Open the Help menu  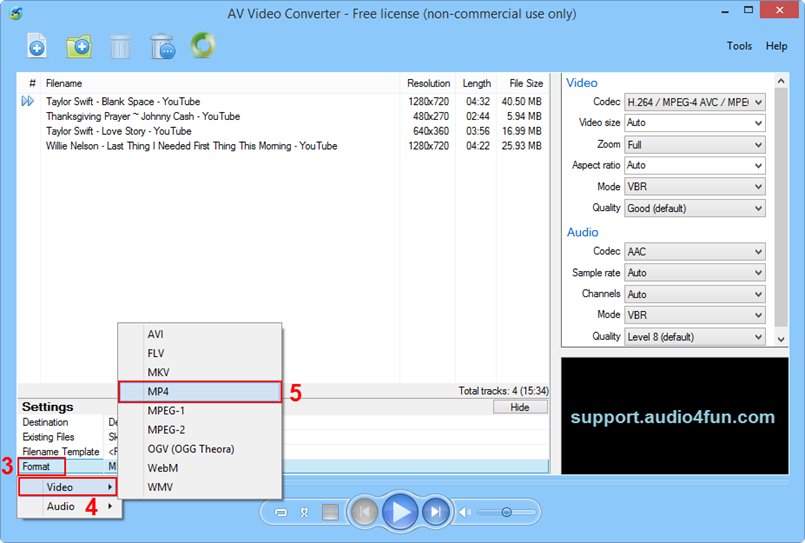pos(776,46)
